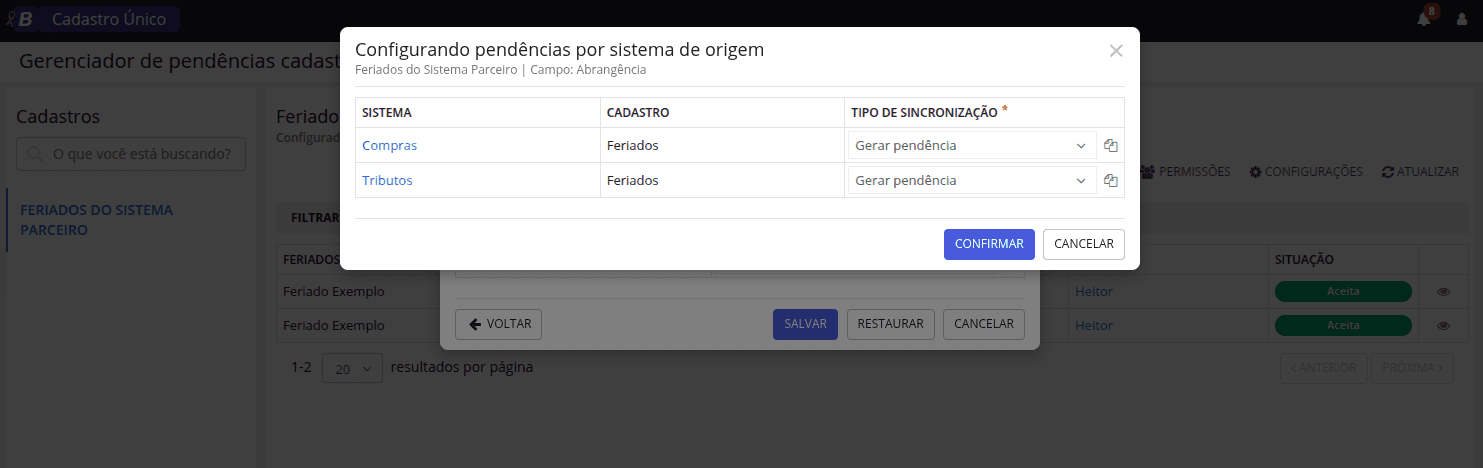1483x468 pixels.
Task: Click the app logo beside Cadastro Único
Action: tap(20, 19)
